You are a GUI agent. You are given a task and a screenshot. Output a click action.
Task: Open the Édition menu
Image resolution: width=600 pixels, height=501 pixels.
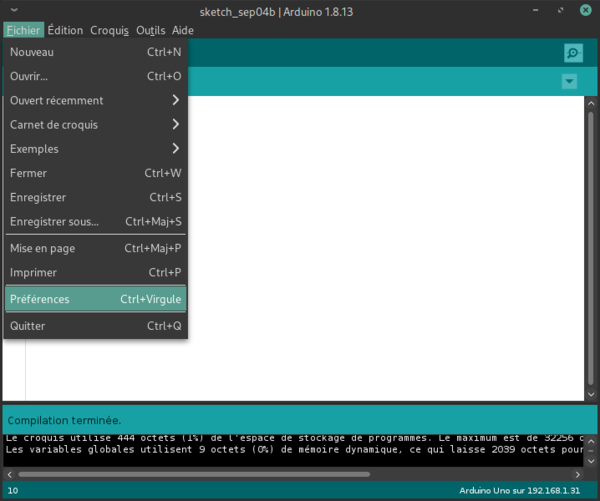[x=65, y=30]
